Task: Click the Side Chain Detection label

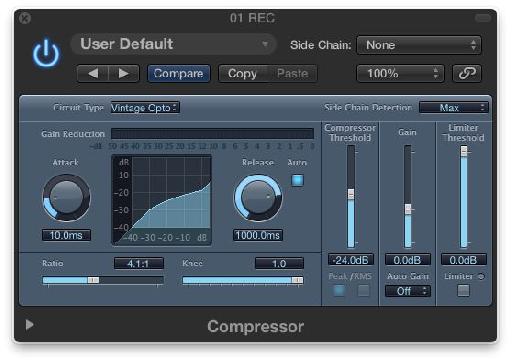Action: click(x=368, y=107)
